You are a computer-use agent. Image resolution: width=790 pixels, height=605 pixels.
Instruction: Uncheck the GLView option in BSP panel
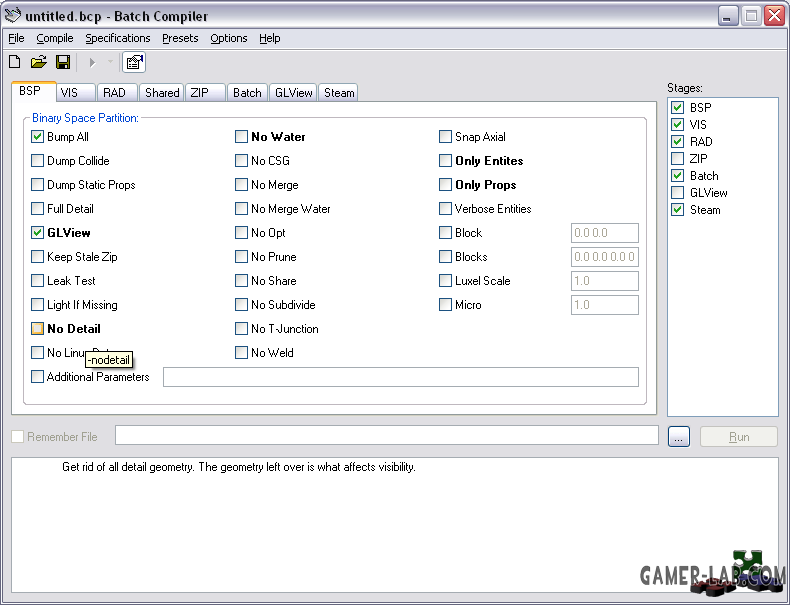click(37, 233)
